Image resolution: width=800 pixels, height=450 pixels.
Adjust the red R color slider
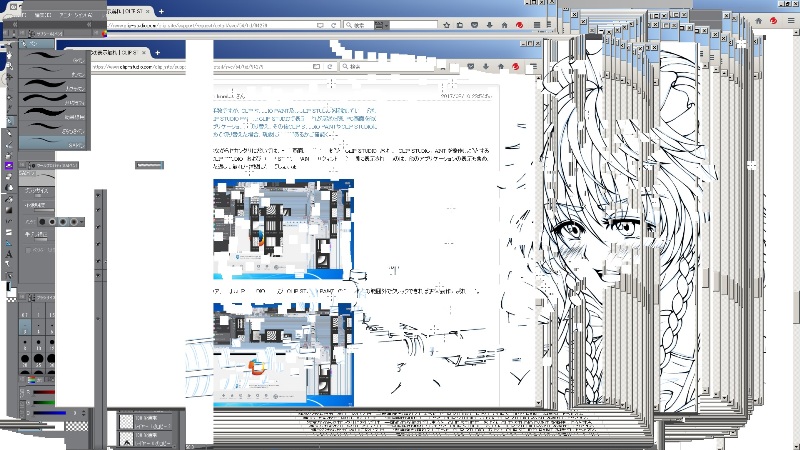click(44, 392)
